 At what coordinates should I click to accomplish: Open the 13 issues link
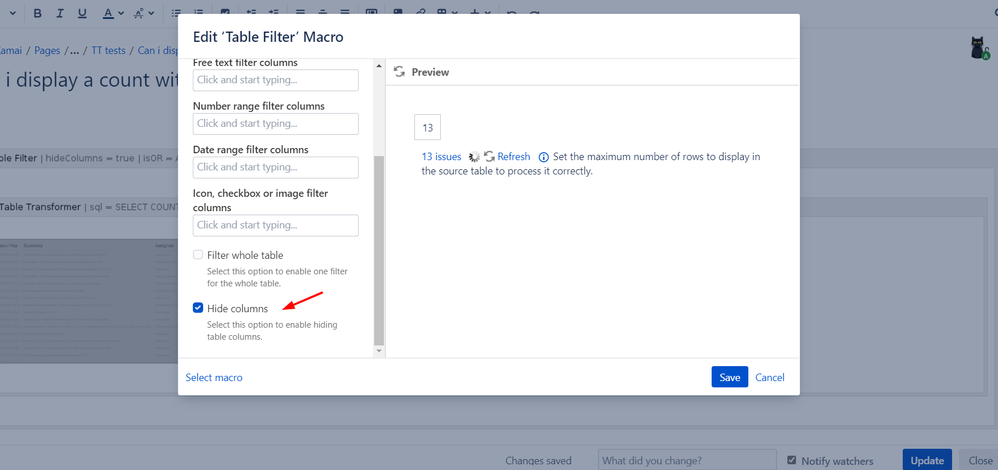coord(441,157)
